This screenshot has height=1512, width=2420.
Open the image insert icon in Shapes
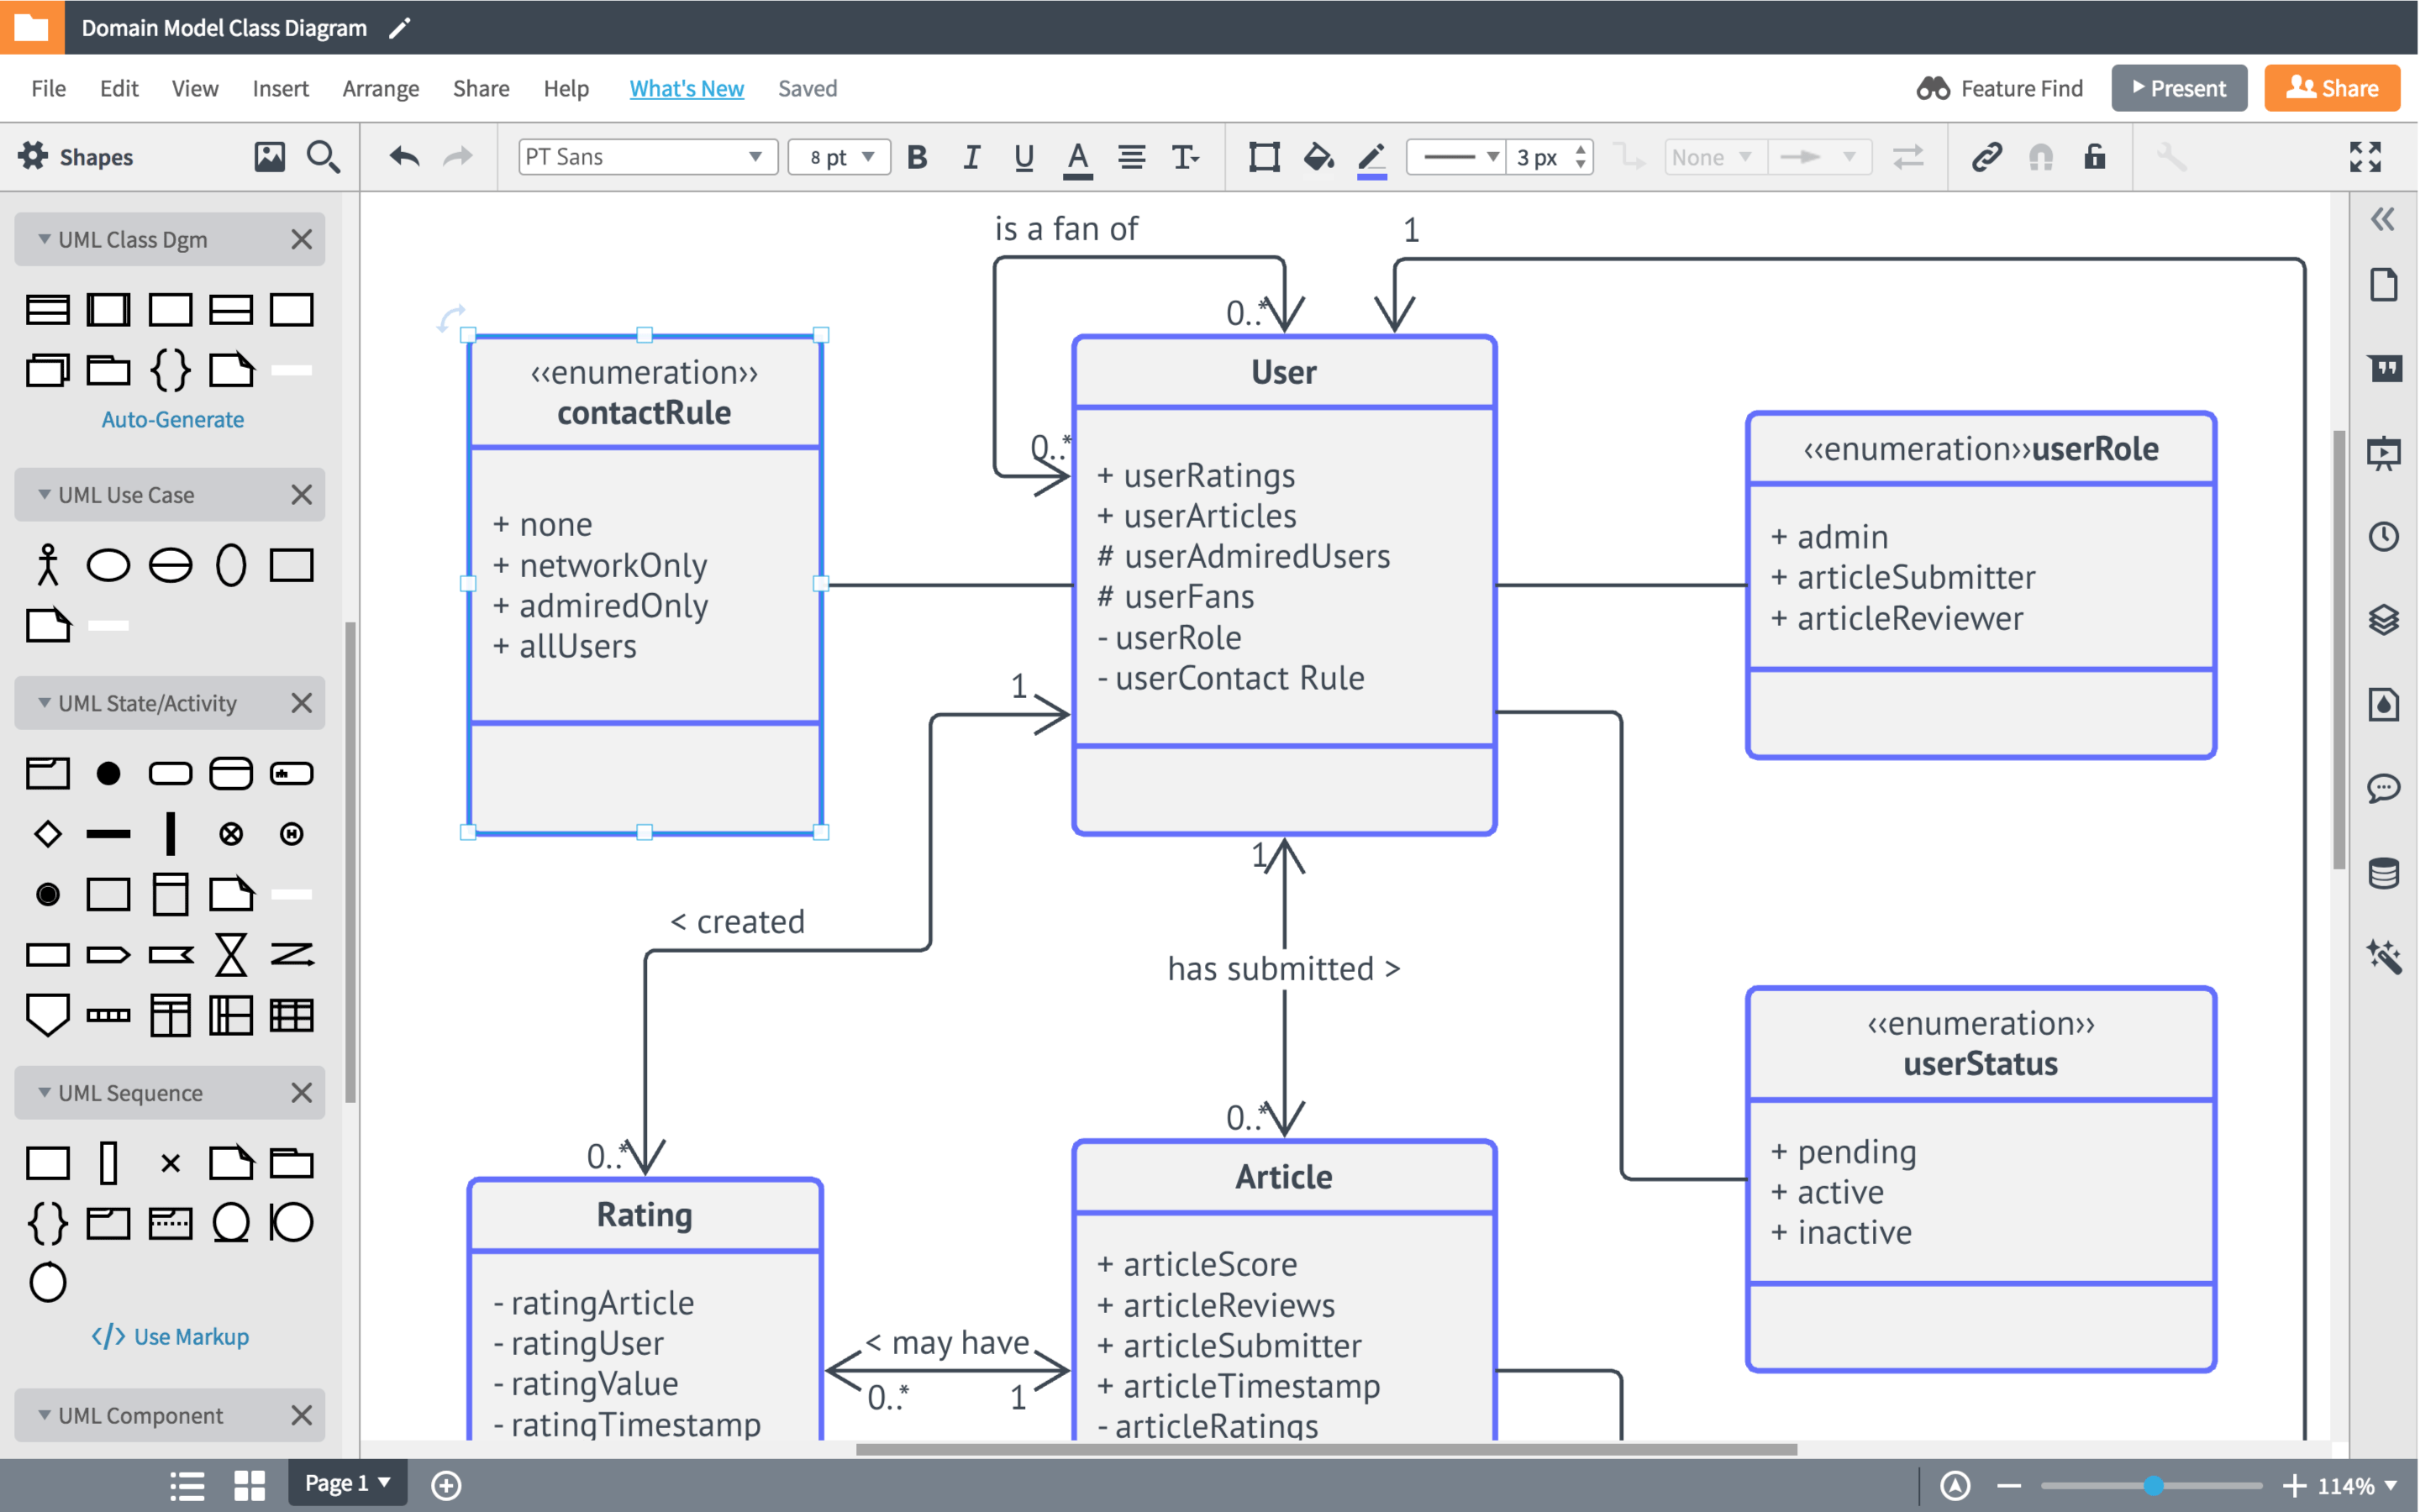(x=269, y=157)
